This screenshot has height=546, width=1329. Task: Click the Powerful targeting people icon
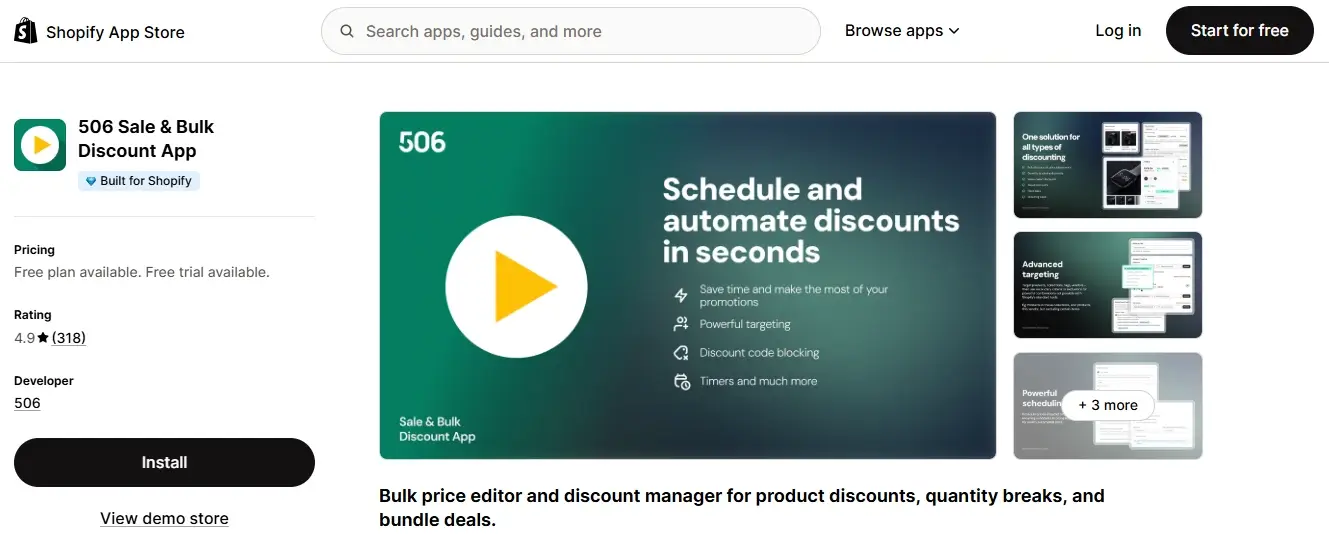(681, 324)
